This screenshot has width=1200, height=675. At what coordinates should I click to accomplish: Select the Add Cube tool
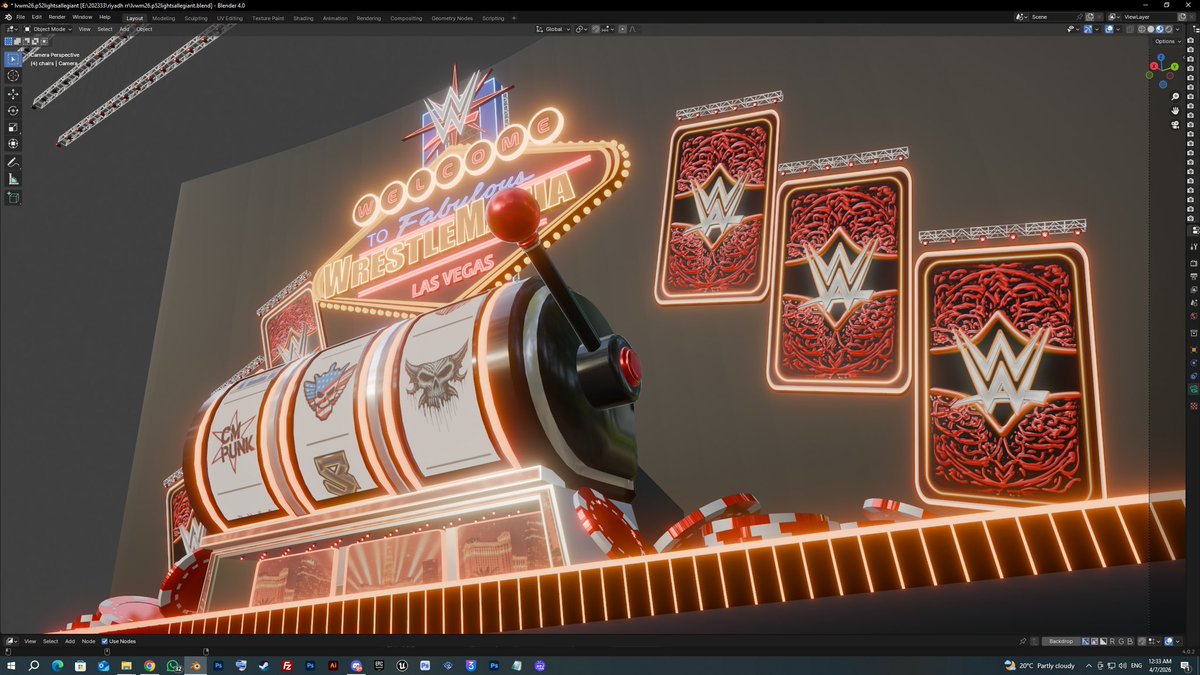tap(13, 198)
